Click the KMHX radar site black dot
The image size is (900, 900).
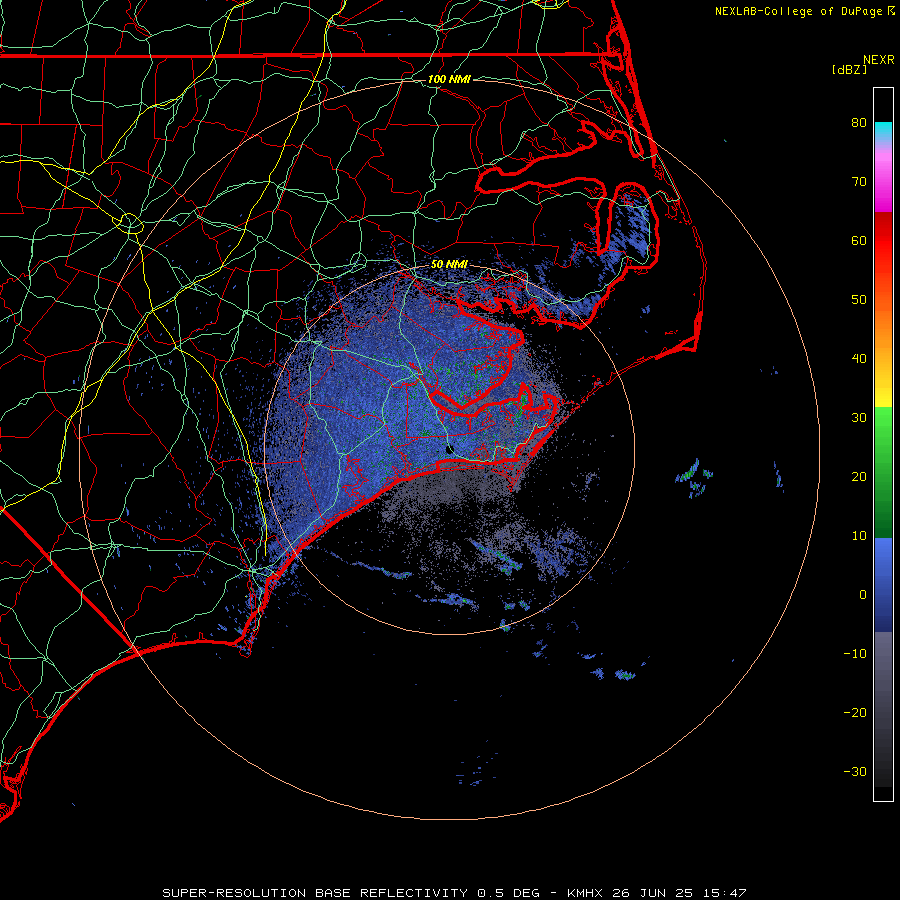coord(449,450)
